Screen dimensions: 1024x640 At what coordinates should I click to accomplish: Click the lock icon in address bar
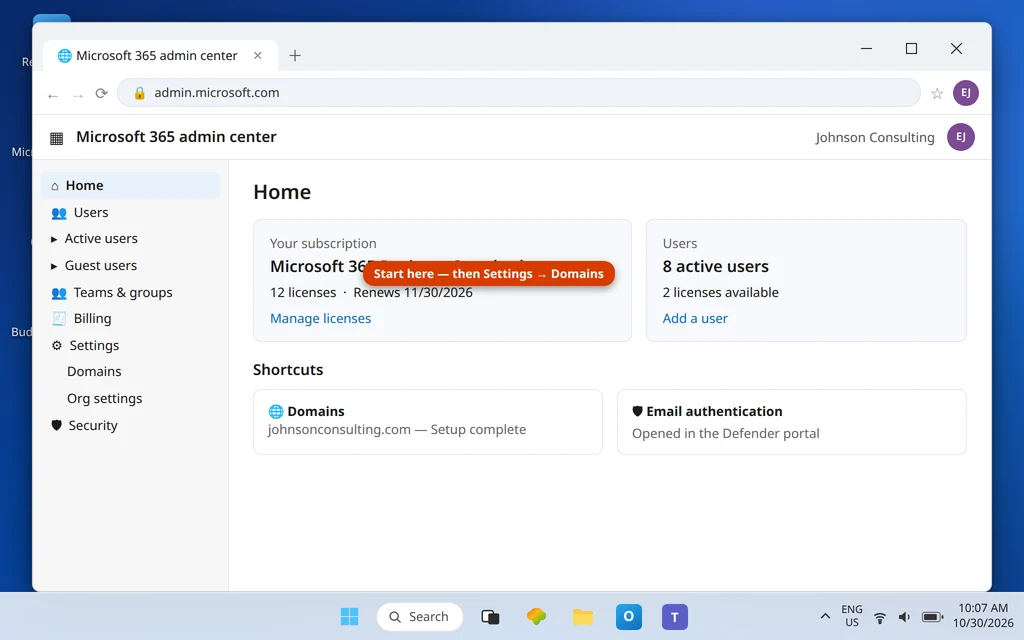tap(139, 93)
